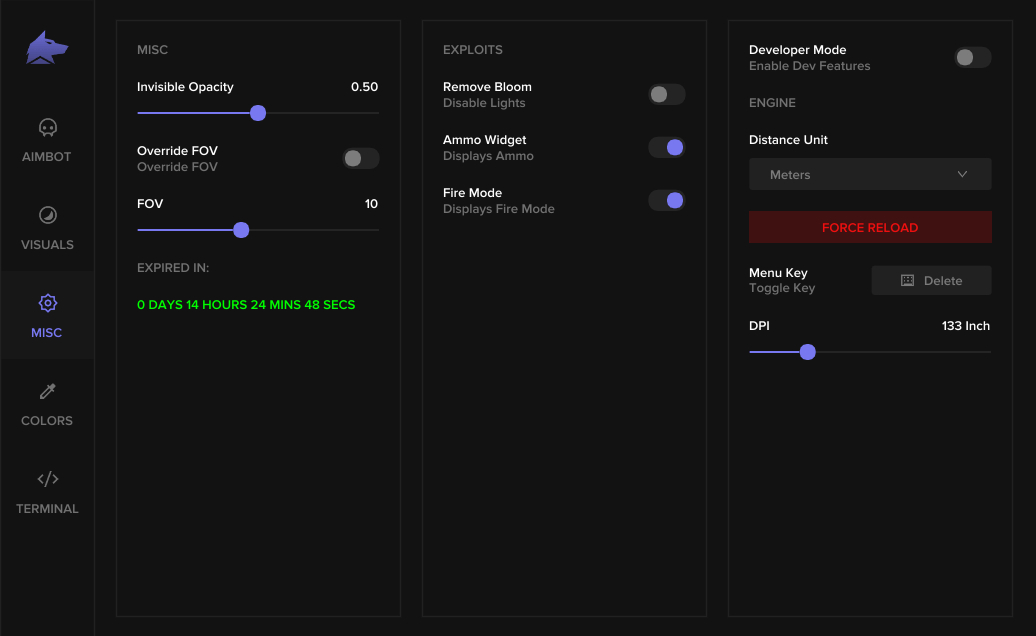This screenshot has width=1036, height=636.
Task: Enable the Remove Bloom exploit
Action: click(x=666, y=94)
